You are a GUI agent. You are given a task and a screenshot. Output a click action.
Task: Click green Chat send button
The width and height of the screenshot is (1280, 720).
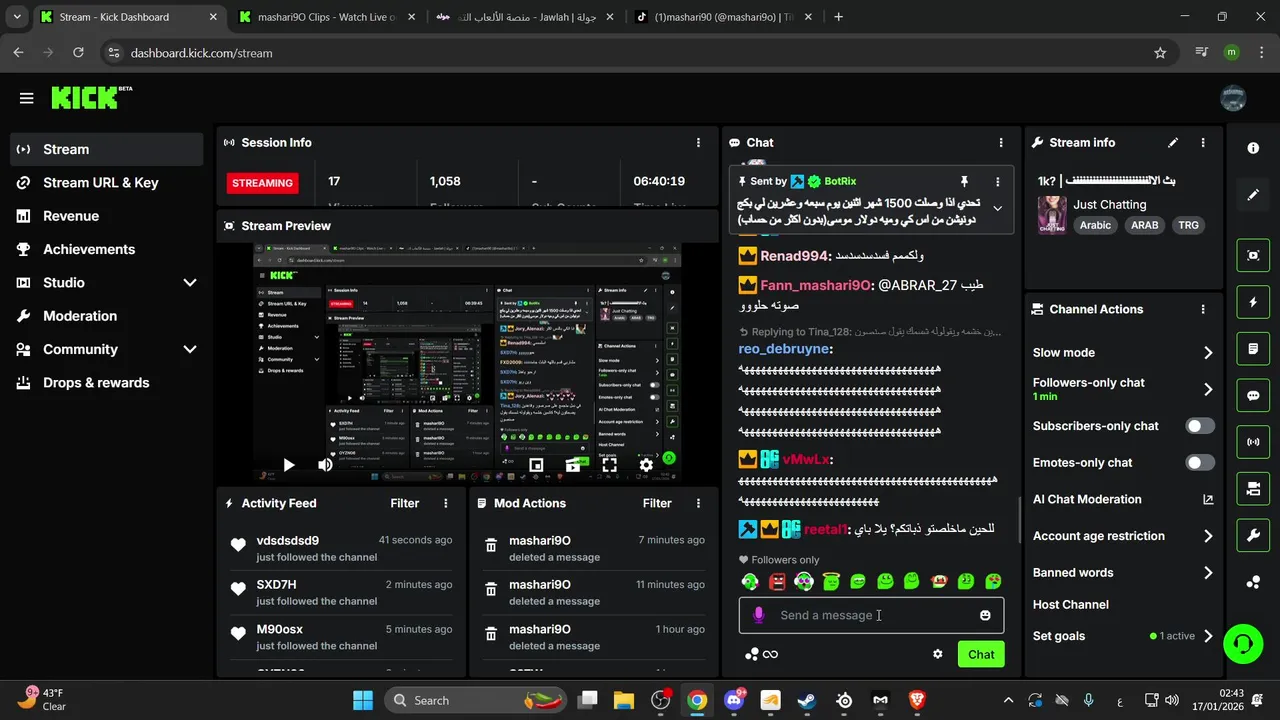point(981,654)
